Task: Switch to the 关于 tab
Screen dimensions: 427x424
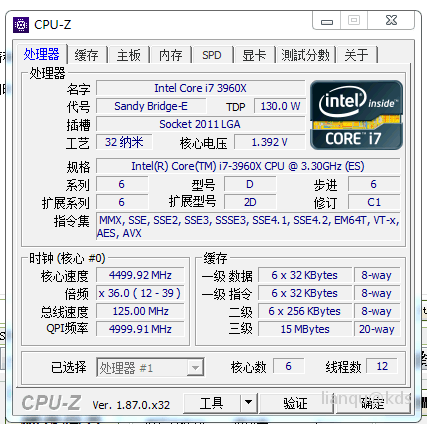Action: point(356,55)
